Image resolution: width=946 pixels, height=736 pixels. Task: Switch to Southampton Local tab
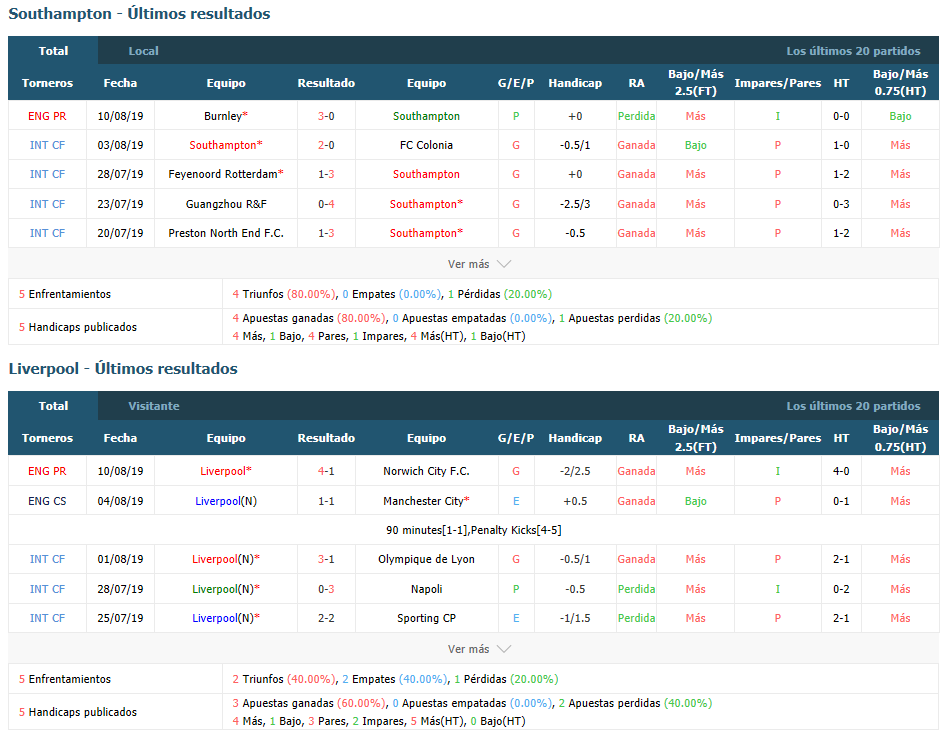coord(143,51)
